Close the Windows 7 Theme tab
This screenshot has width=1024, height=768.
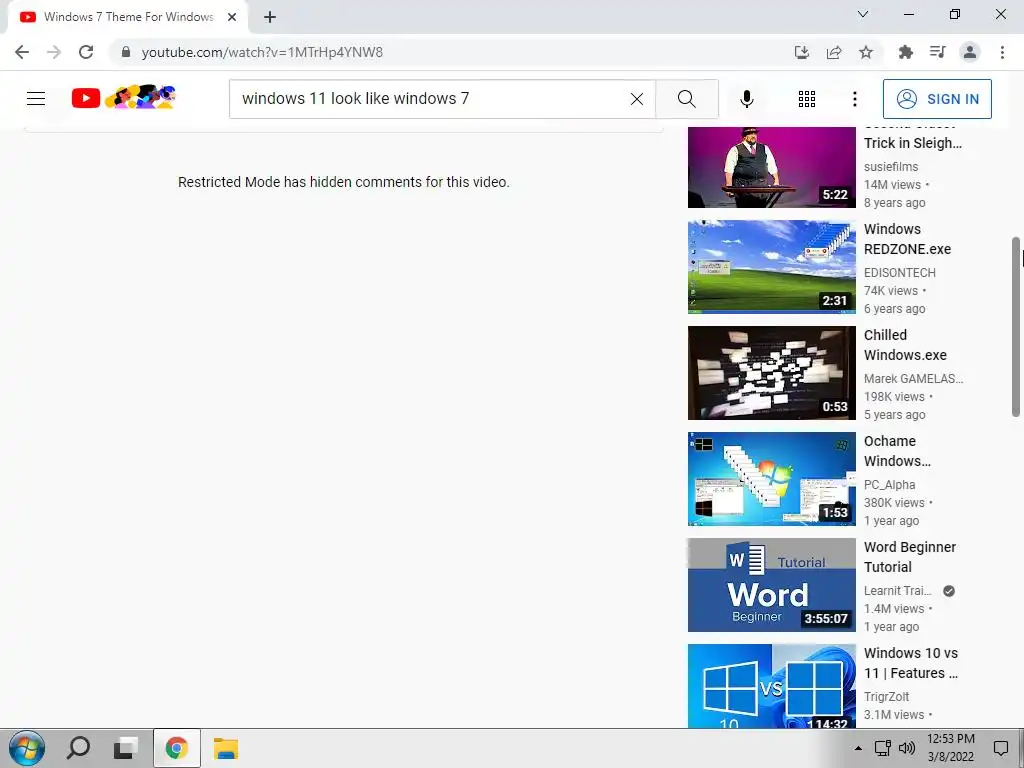232,17
